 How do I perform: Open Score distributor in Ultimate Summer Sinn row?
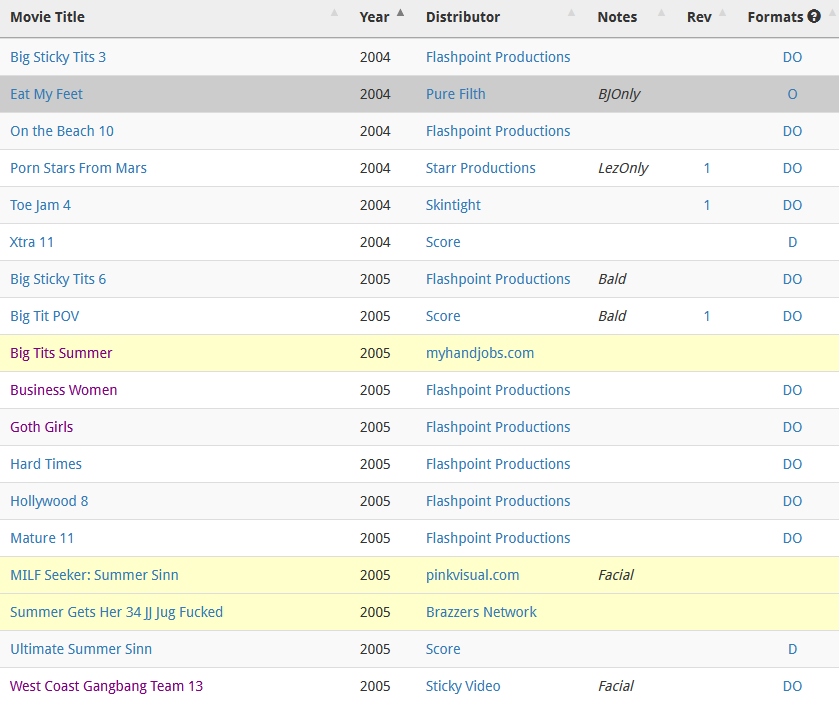point(443,649)
